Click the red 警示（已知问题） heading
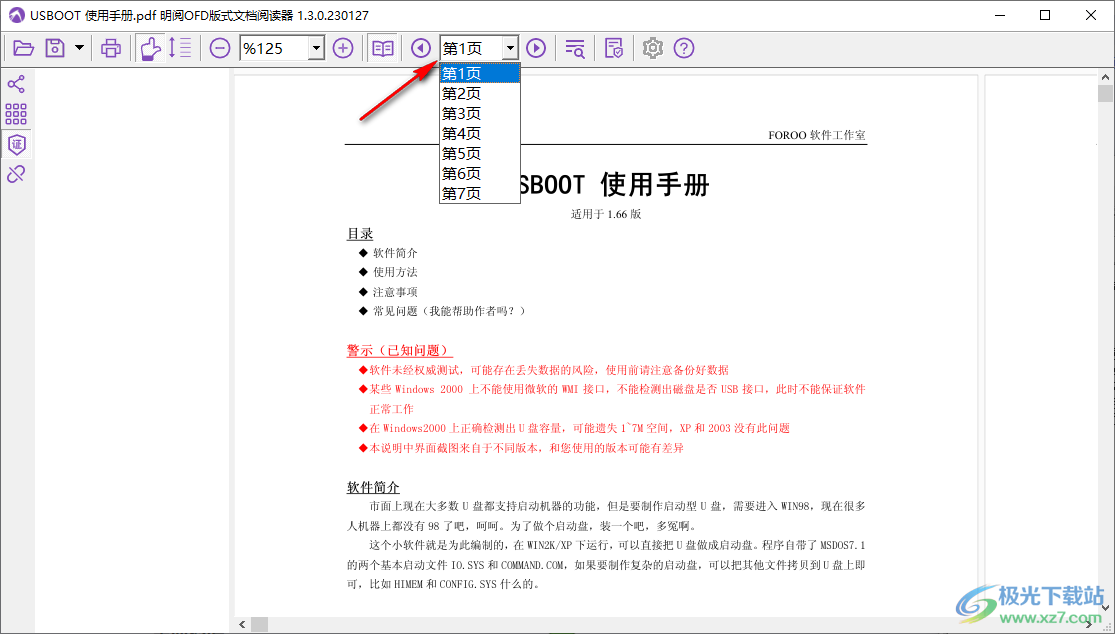 pyautogui.click(x=399, y=350)
